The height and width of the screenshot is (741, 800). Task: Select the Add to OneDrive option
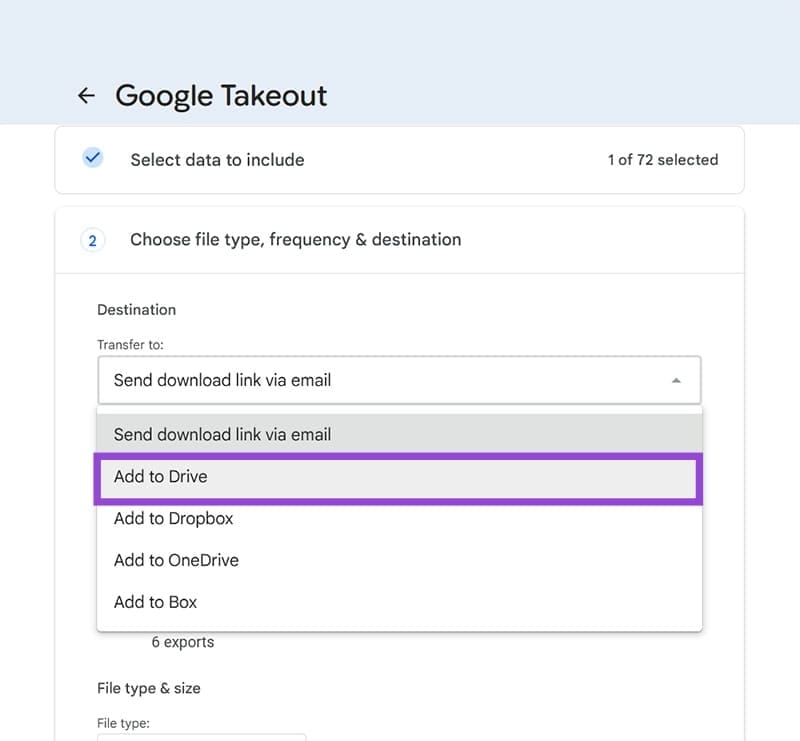(176, 560)
